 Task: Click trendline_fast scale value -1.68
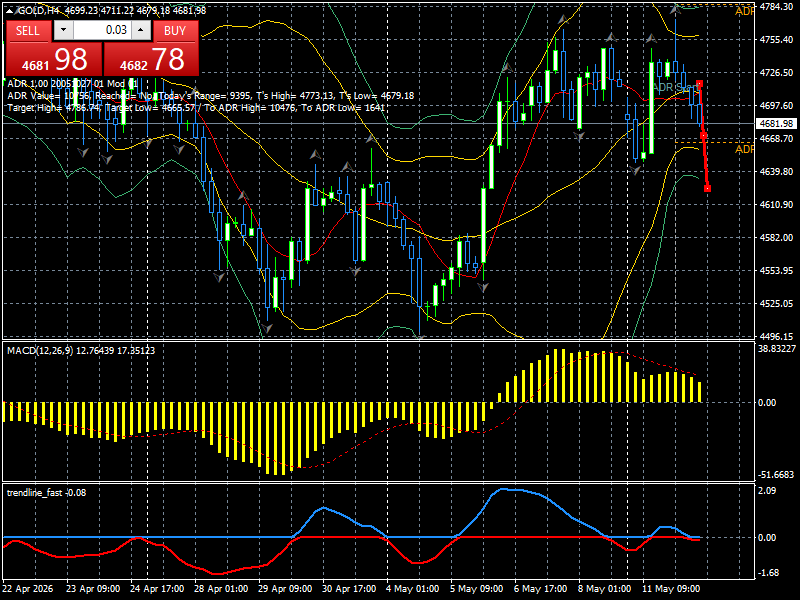pos(768,572)
